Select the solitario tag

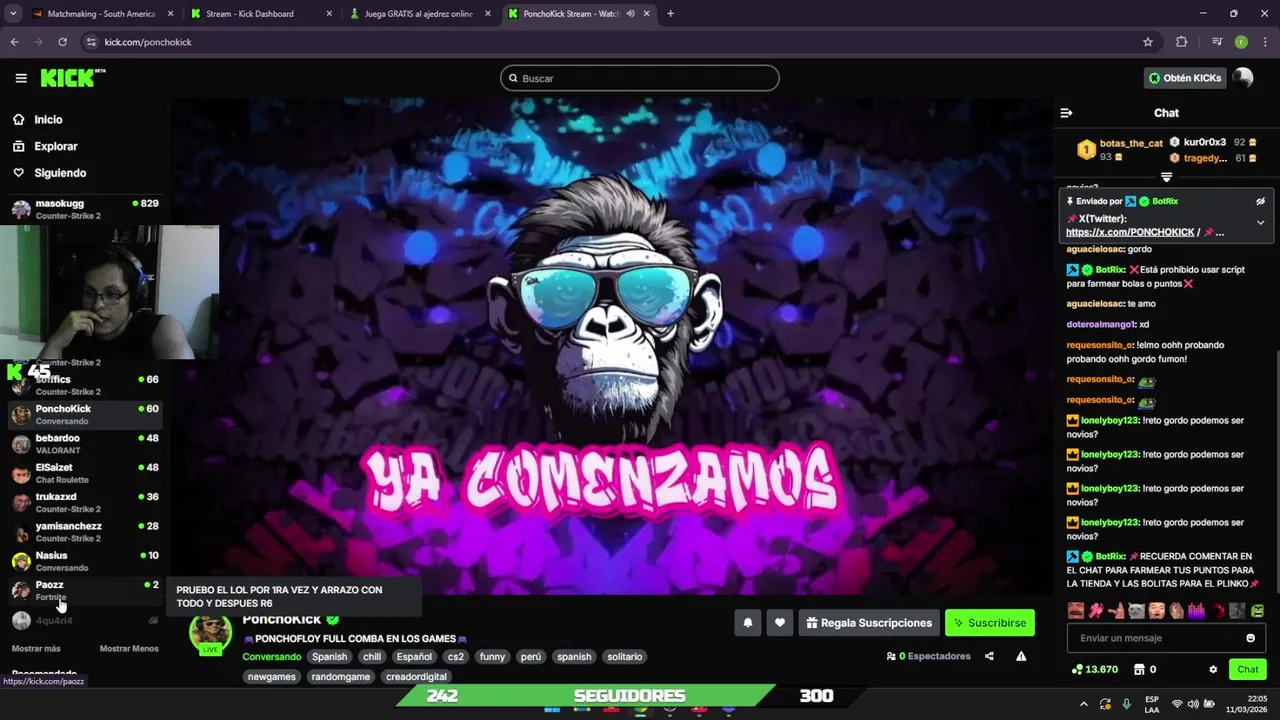coord(624,657)
